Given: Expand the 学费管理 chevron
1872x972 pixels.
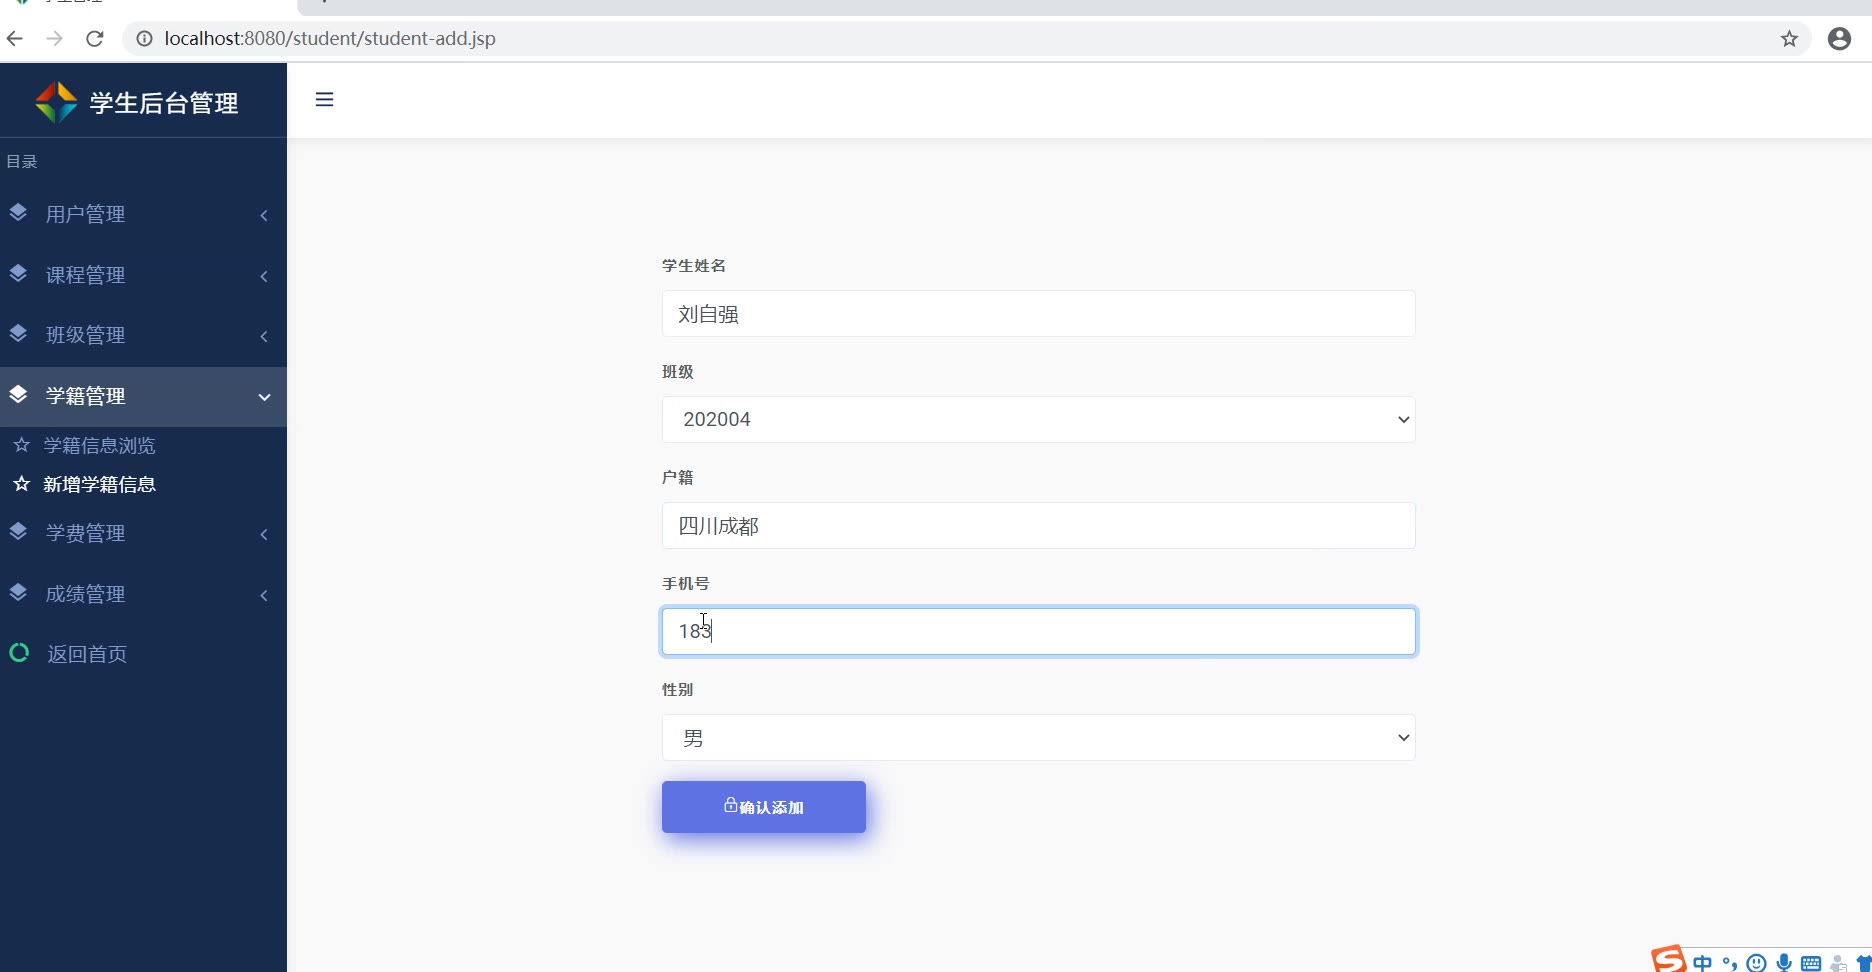Looking at the screenshot, I should (264, 534).
